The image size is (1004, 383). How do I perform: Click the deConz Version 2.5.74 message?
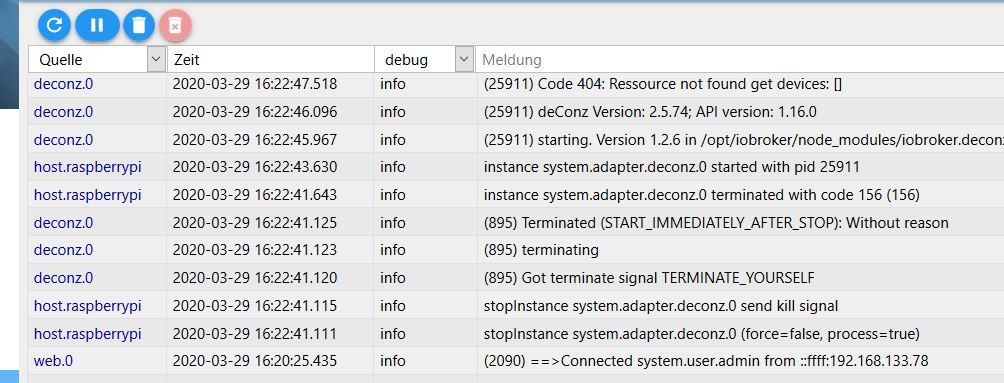(650, 112)
